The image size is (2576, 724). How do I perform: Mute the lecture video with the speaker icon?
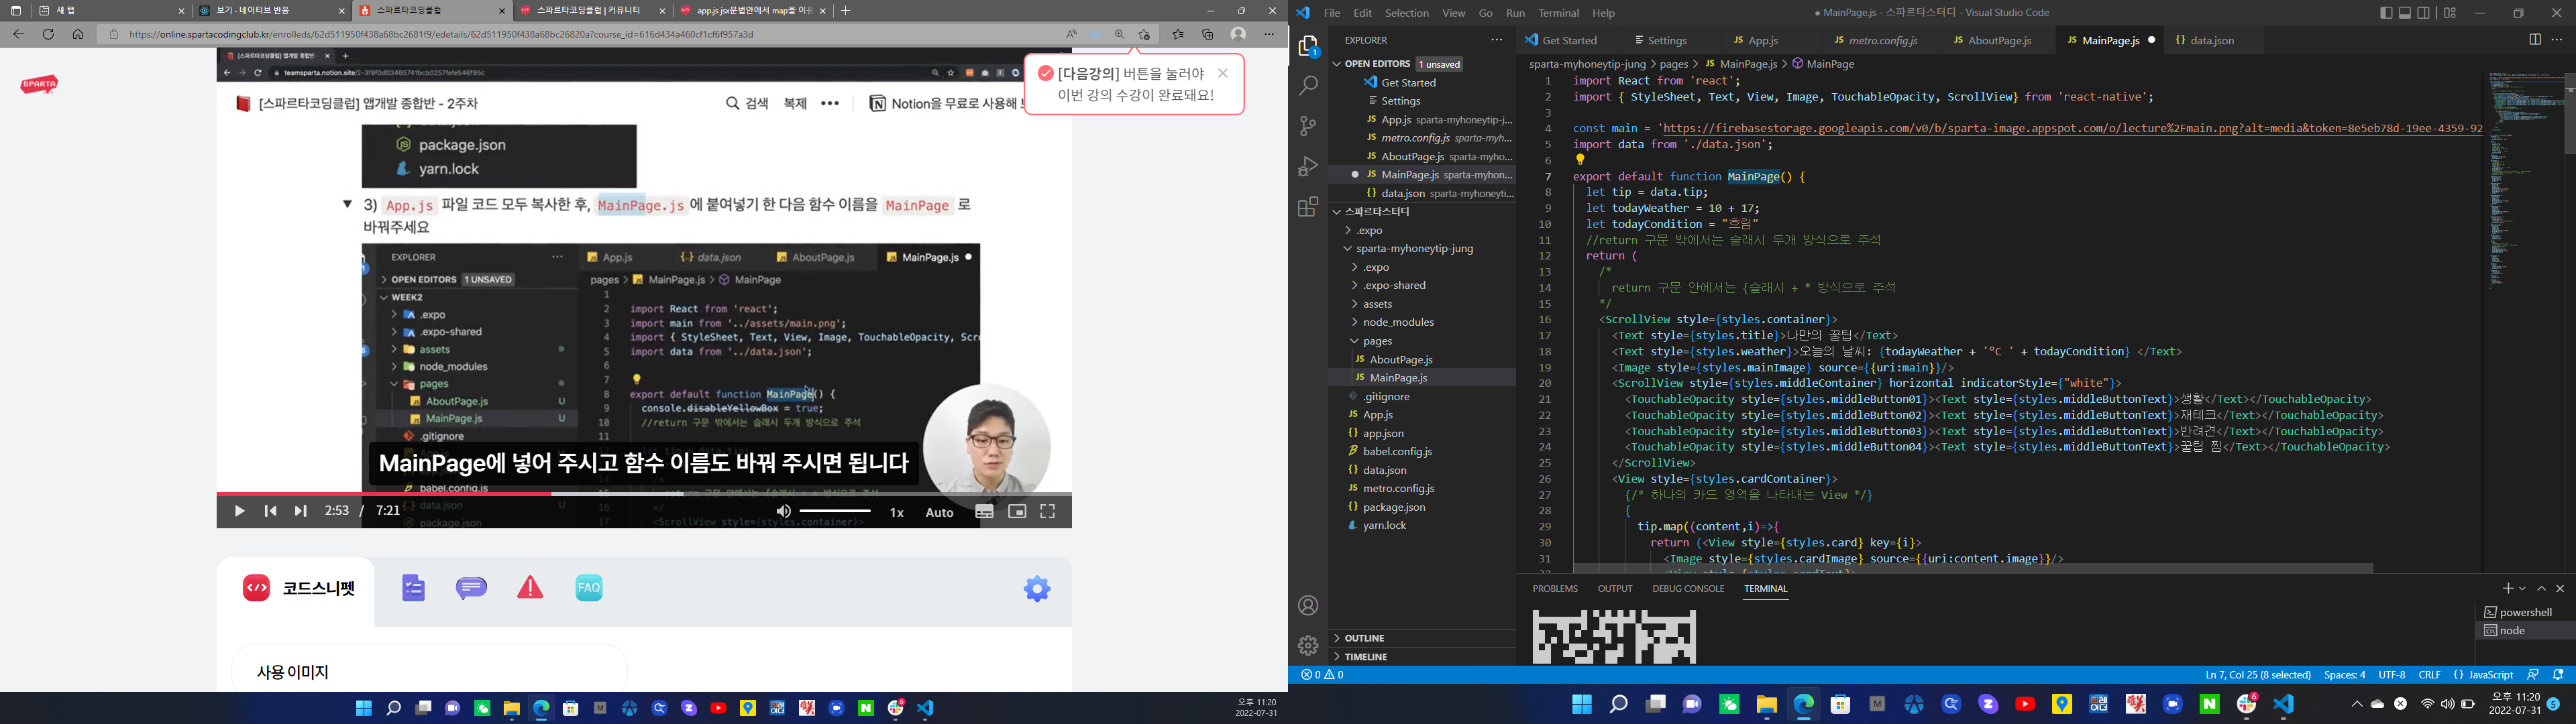click(x=783, y=512)
